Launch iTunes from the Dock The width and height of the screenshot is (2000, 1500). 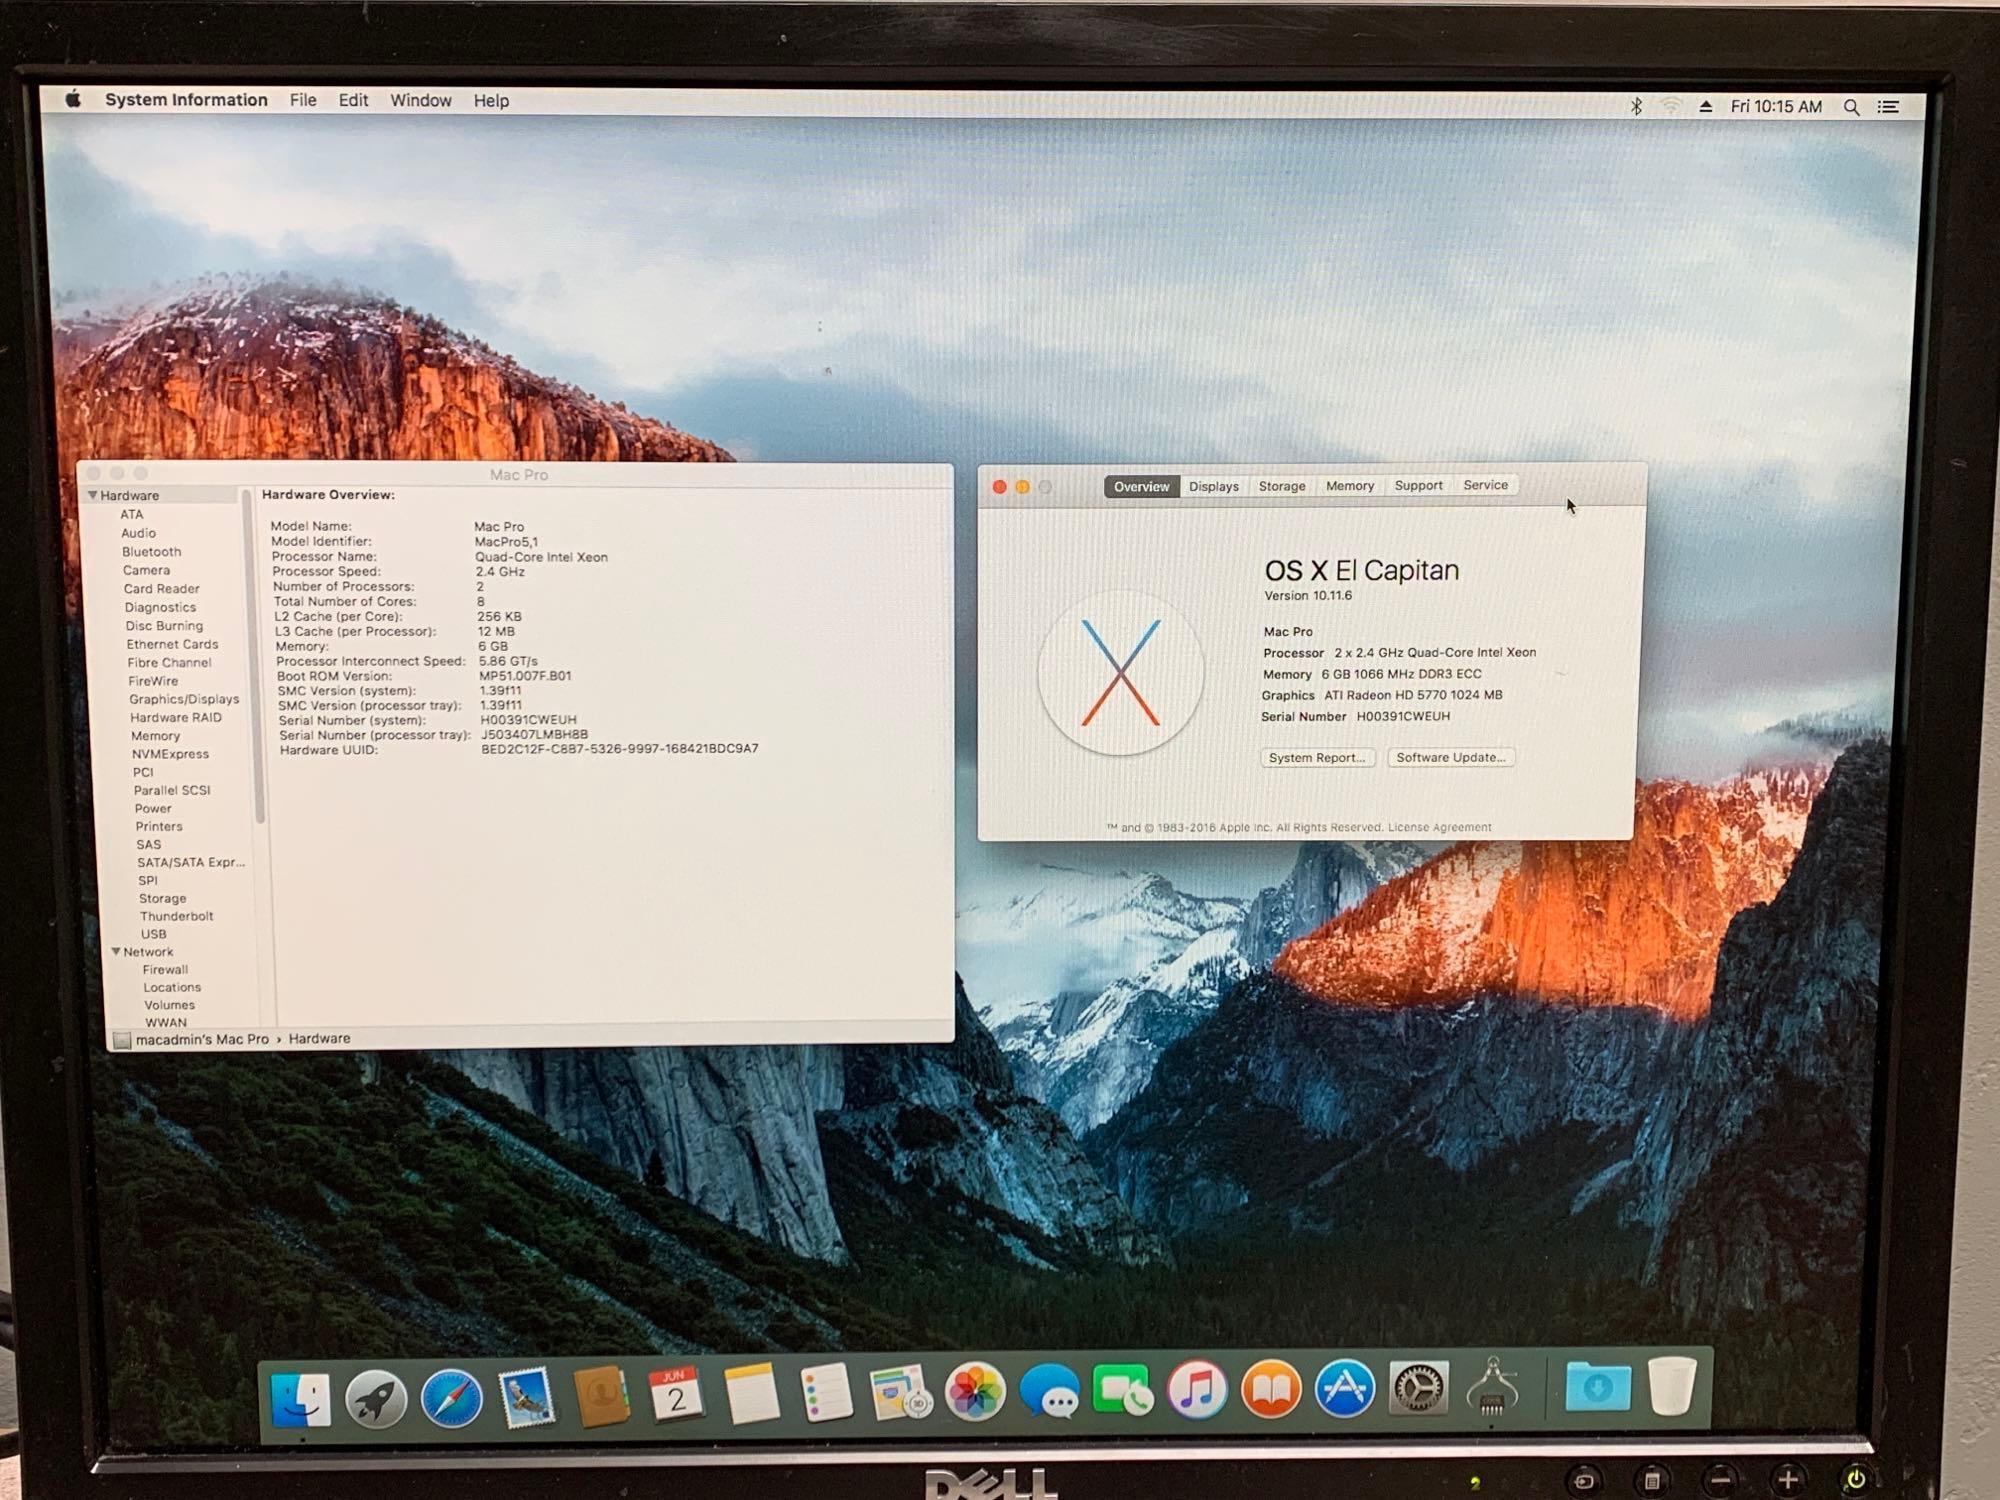pos(1197,1390)
